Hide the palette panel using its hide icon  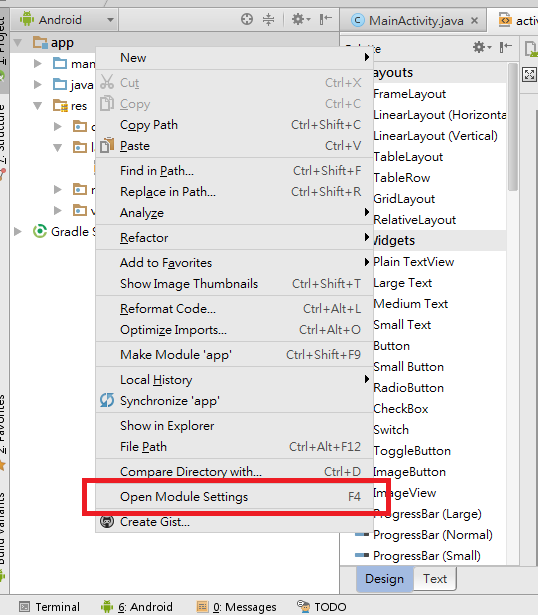[x=505, y=47]
